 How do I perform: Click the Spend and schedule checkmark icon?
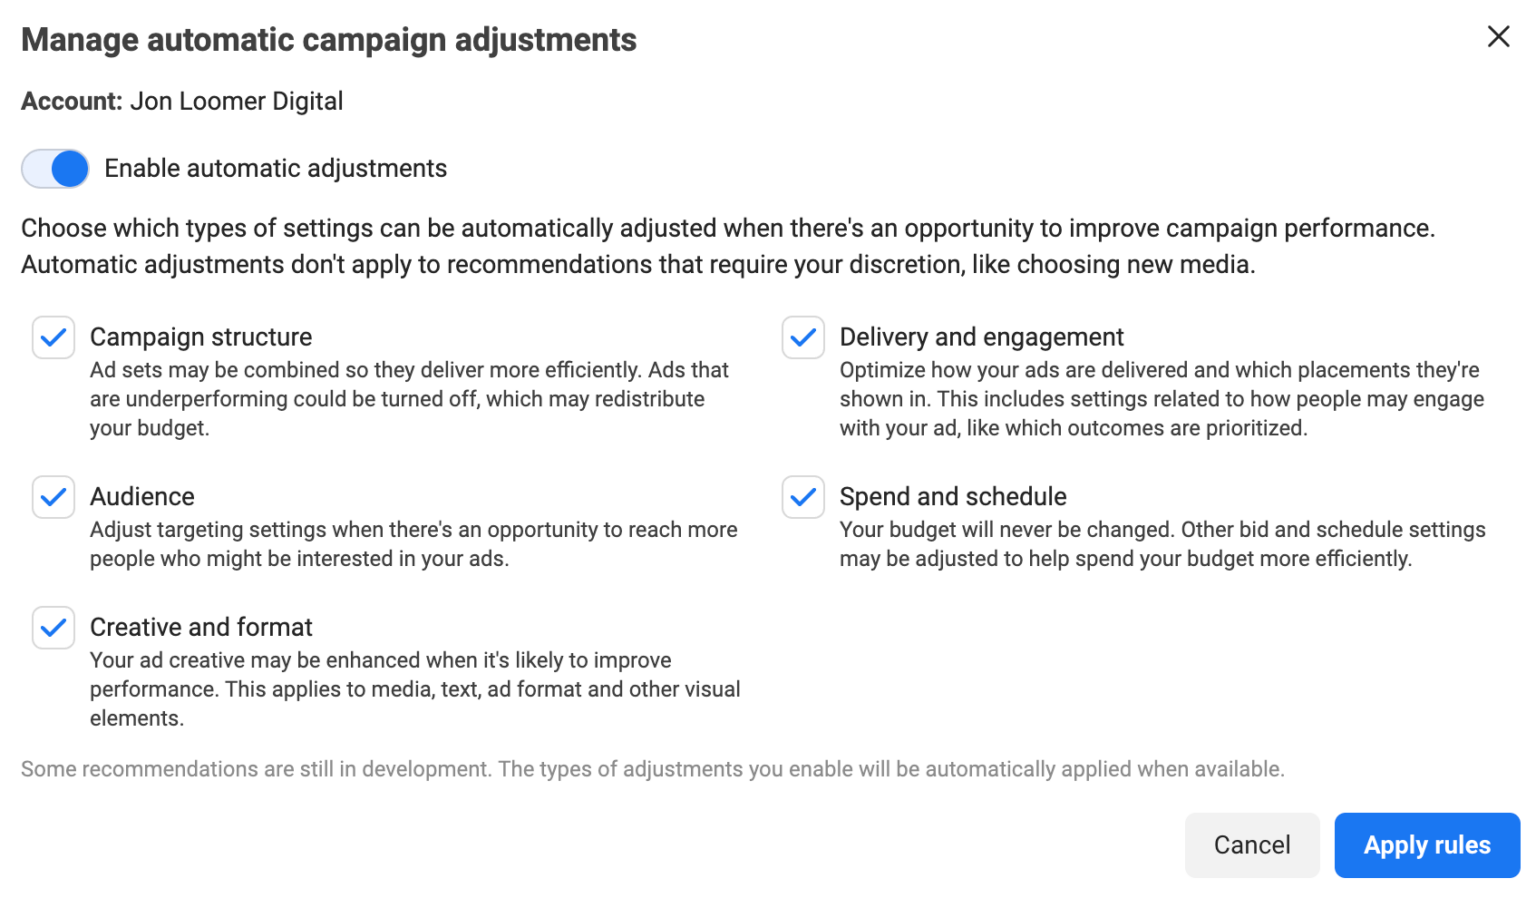803,497
